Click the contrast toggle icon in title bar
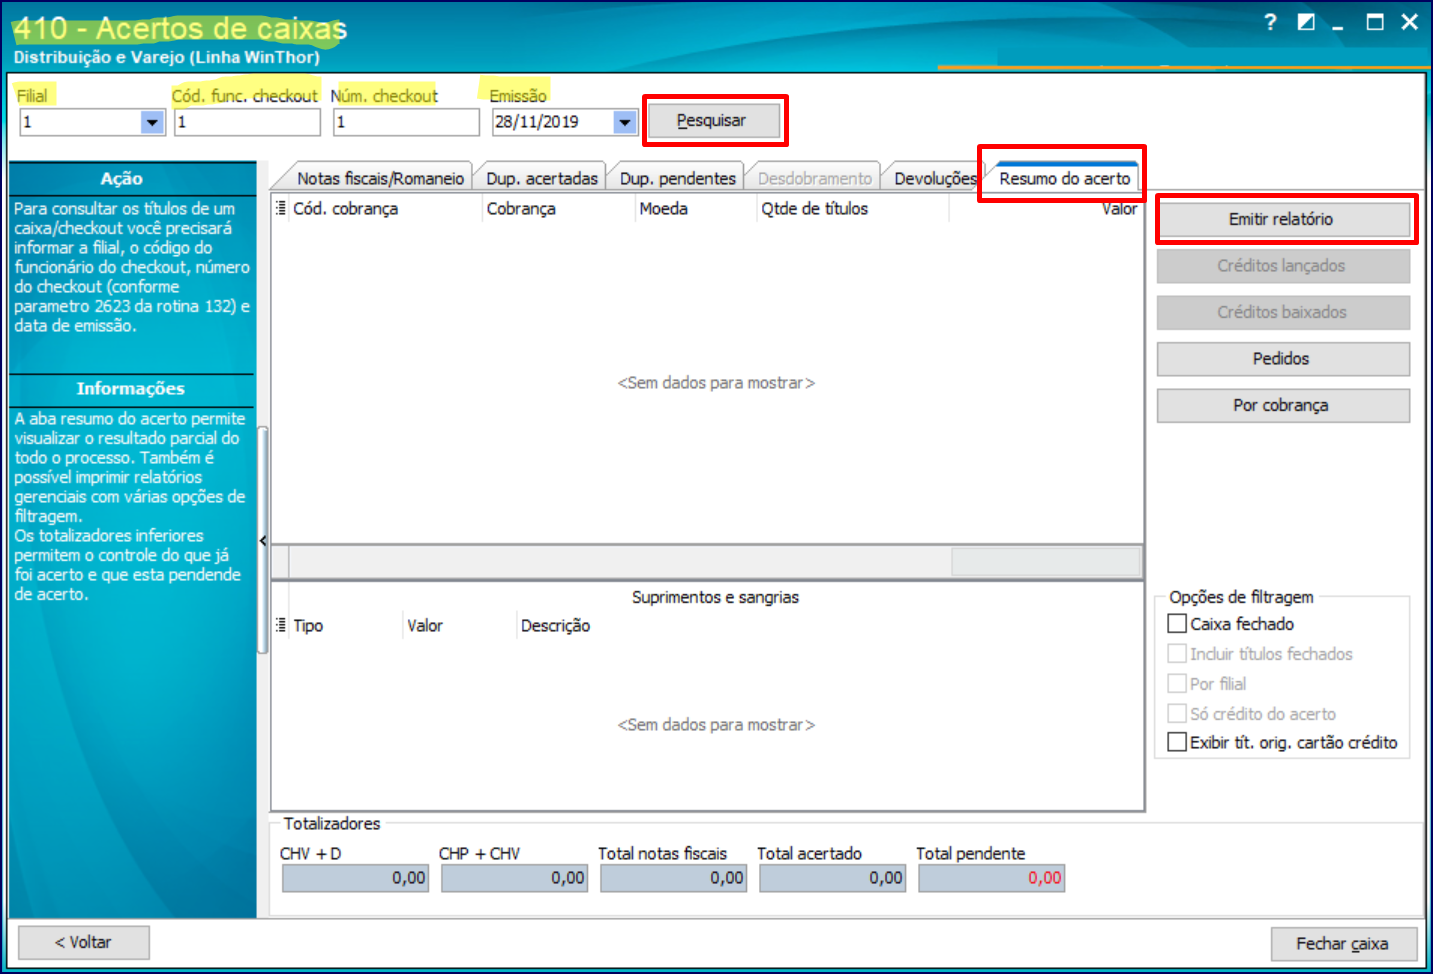Image resolution: width=1433 pixels, height=974 pixels. [1306, 22]
